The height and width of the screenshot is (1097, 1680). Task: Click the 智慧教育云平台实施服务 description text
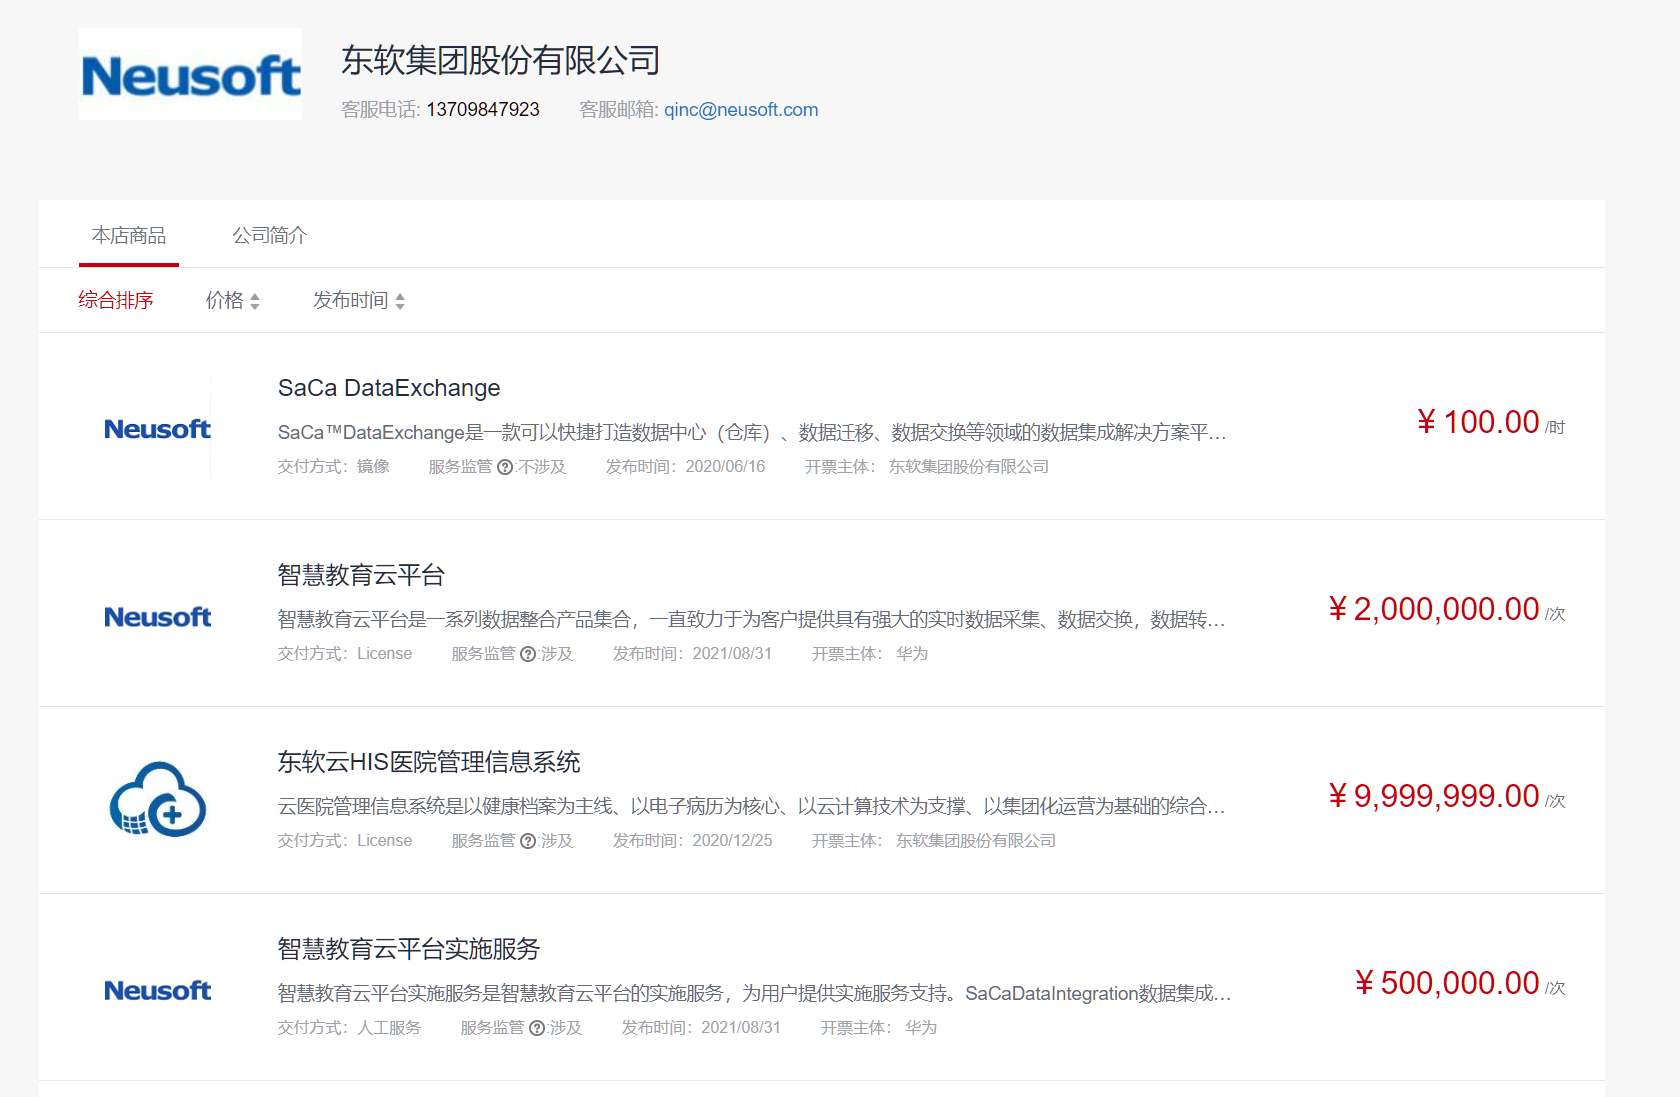coord(755,993)
